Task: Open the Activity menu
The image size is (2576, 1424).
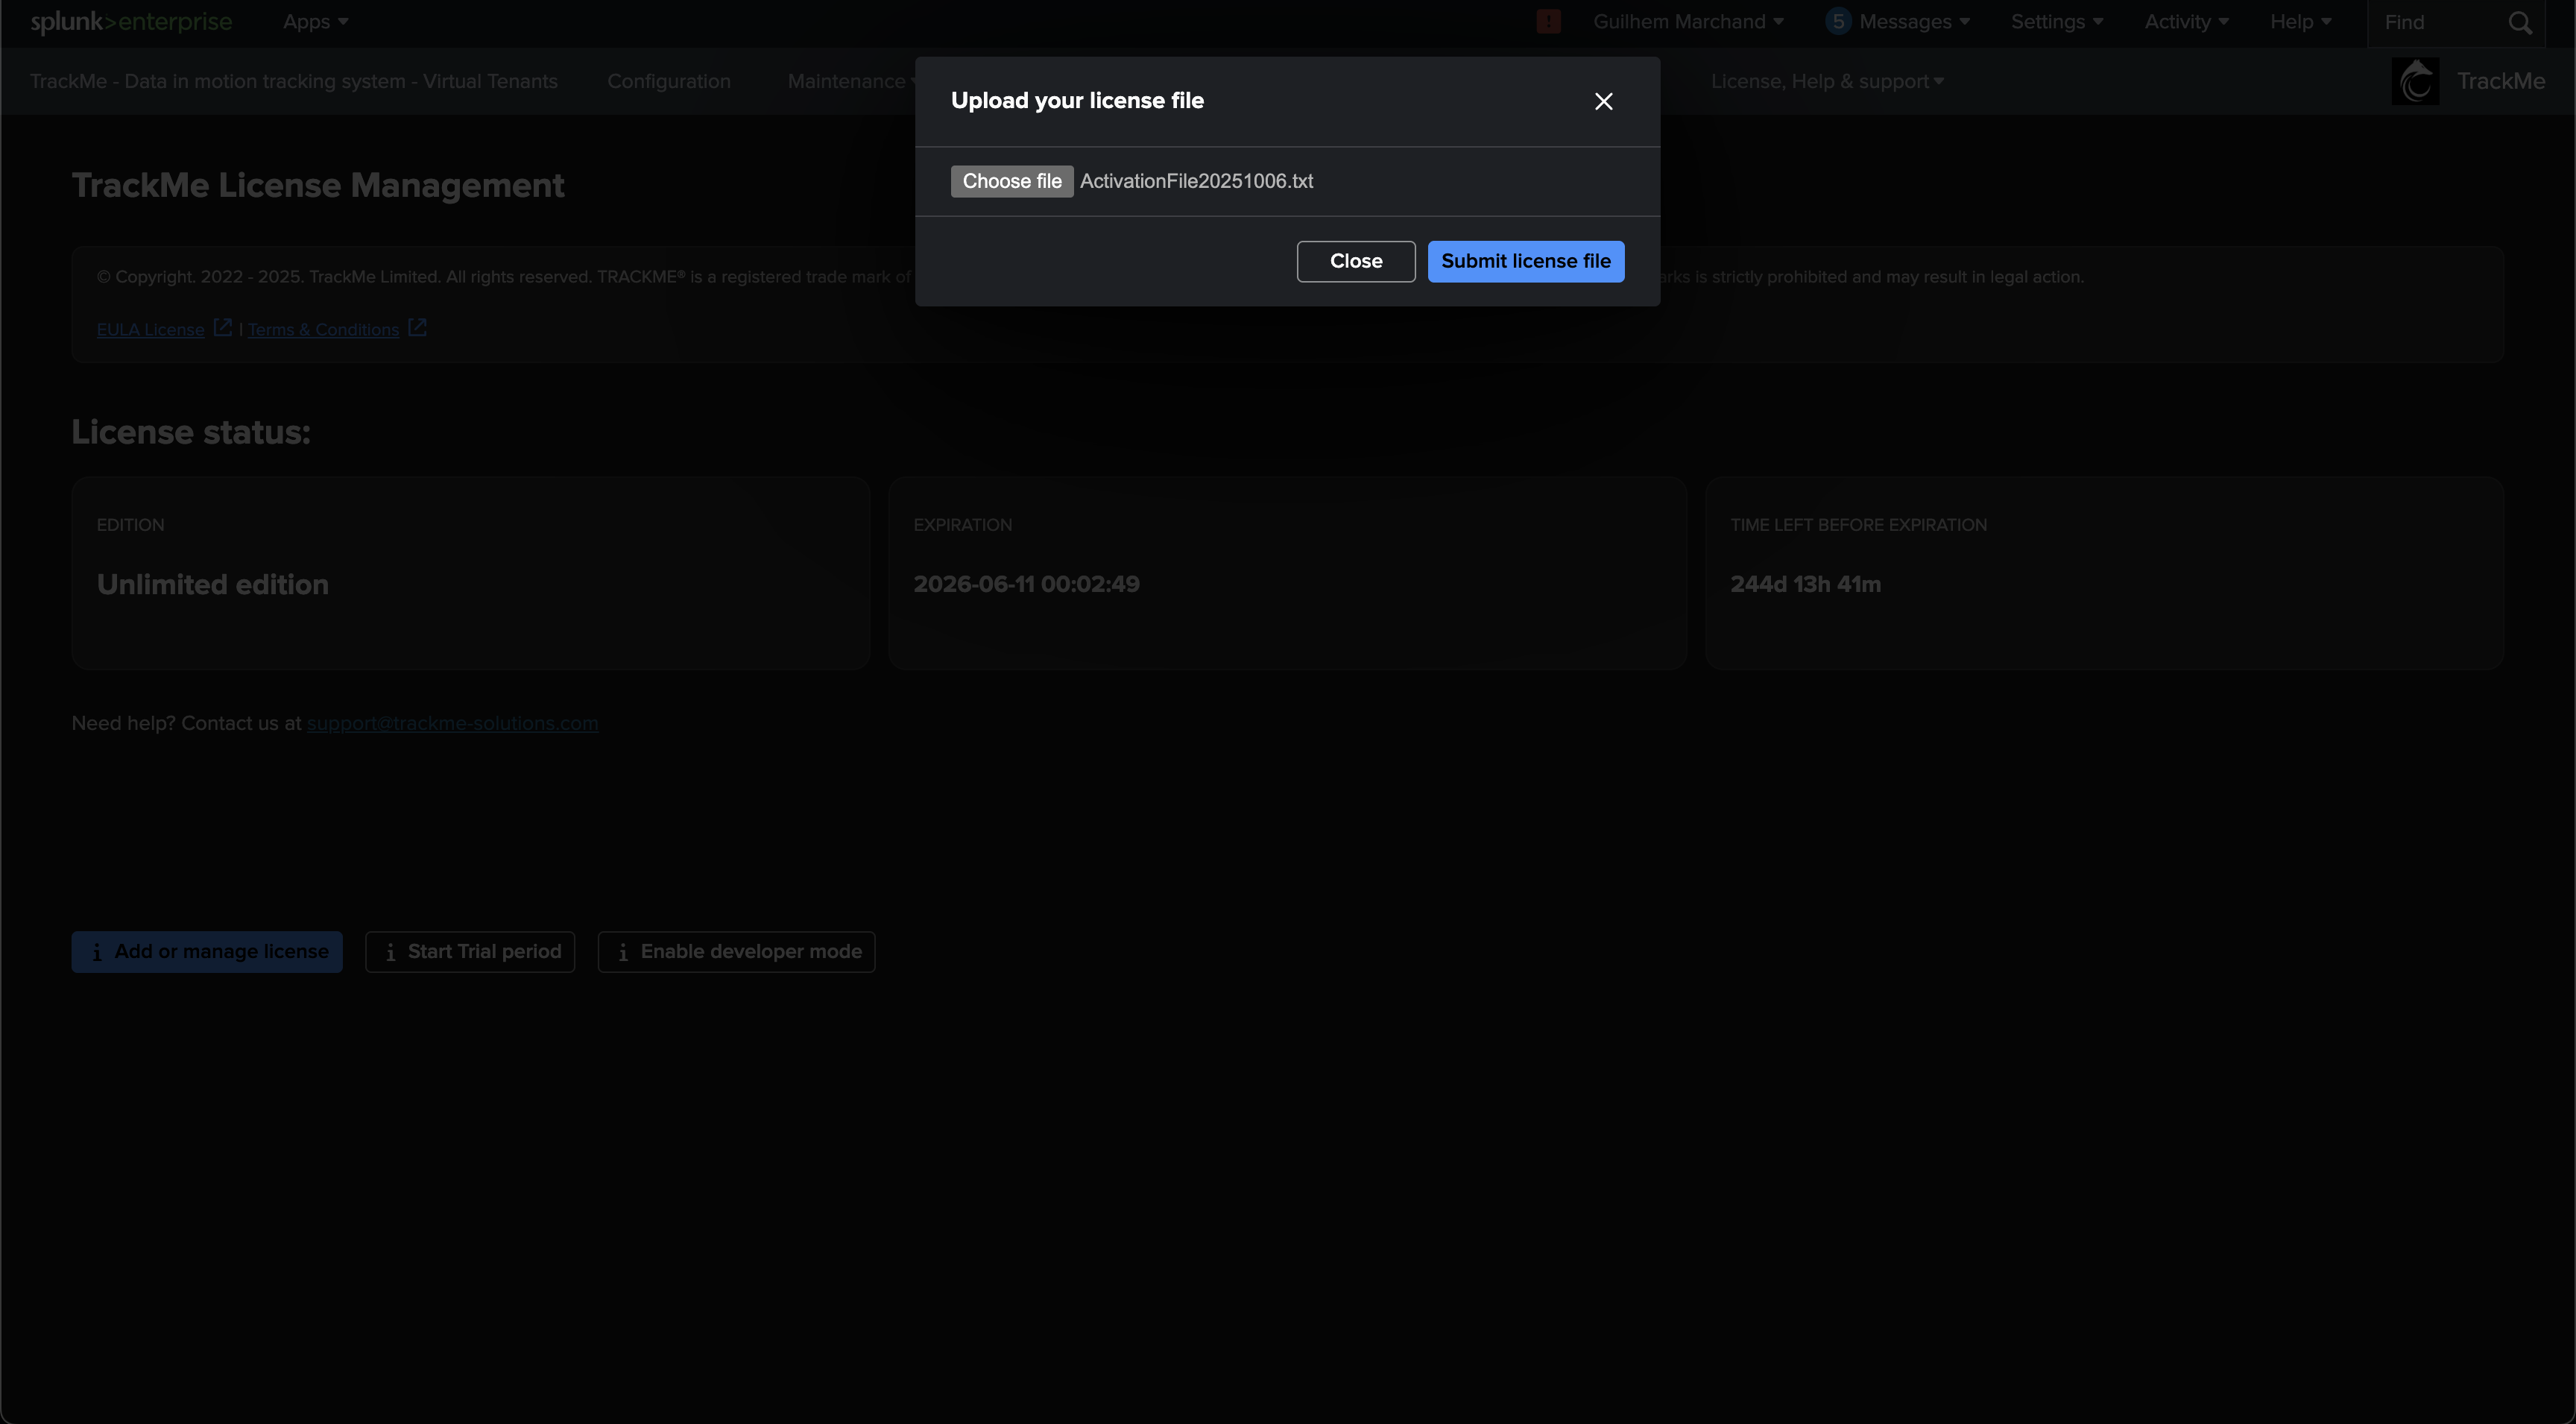Action: (2185, 22)
